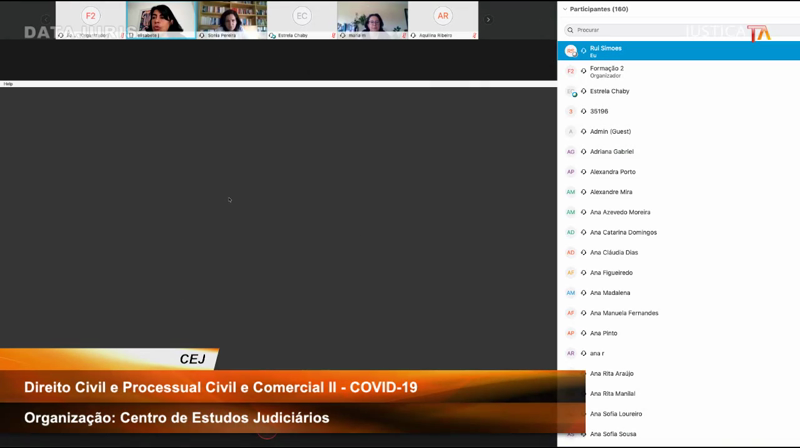Show next video thumbnails with right arrow
This screenshot has height=448, width=800.
pos(488,20)
